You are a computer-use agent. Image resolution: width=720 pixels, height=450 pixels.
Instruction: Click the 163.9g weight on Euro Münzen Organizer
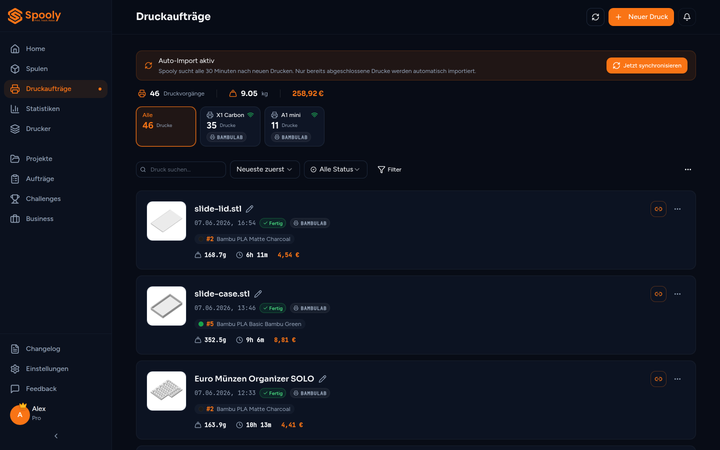click(x=210, y=425)
